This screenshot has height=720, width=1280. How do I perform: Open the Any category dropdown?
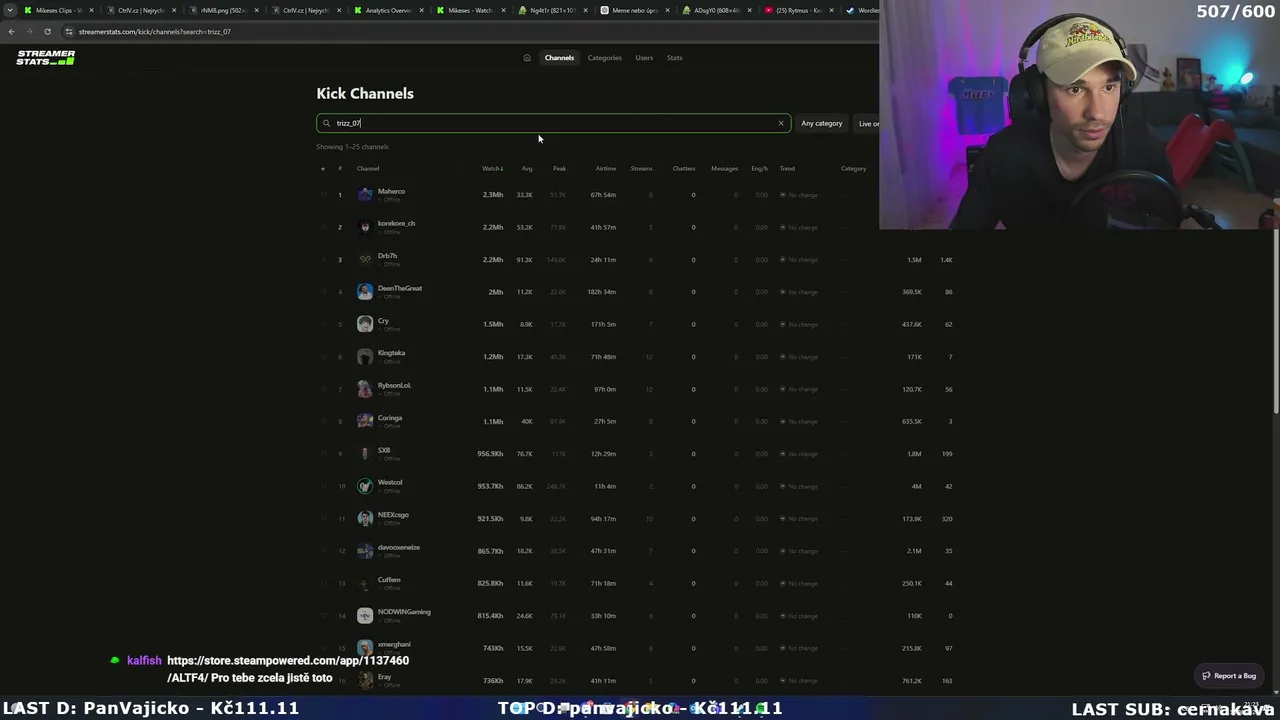tap(821, 123)
